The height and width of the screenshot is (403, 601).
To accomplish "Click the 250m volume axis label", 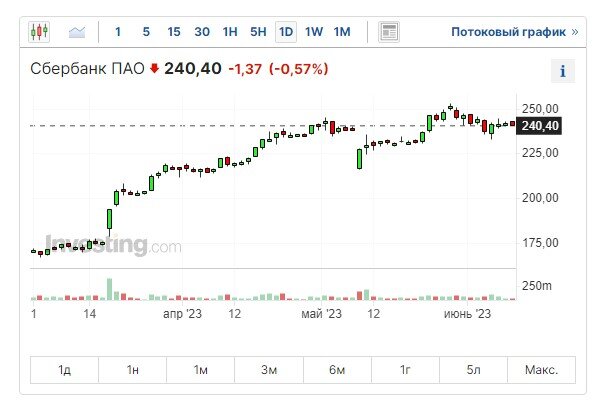I will 537,286.
